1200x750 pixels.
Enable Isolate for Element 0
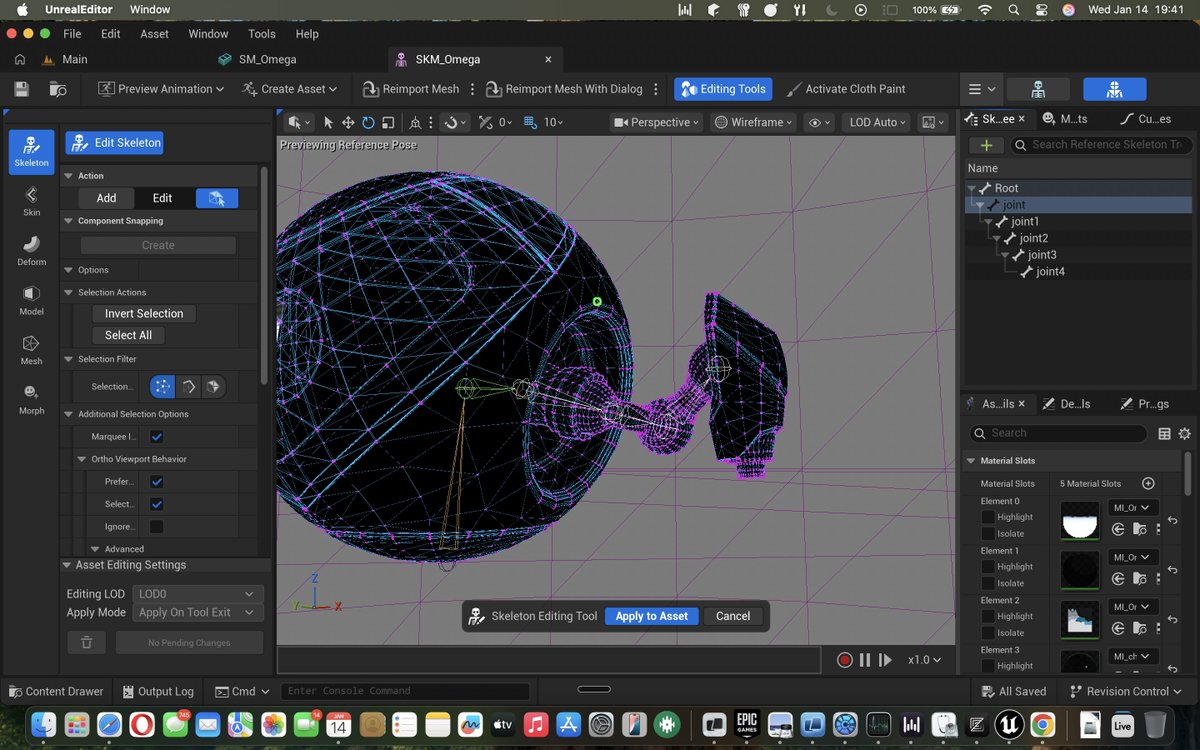coord(988,533)
